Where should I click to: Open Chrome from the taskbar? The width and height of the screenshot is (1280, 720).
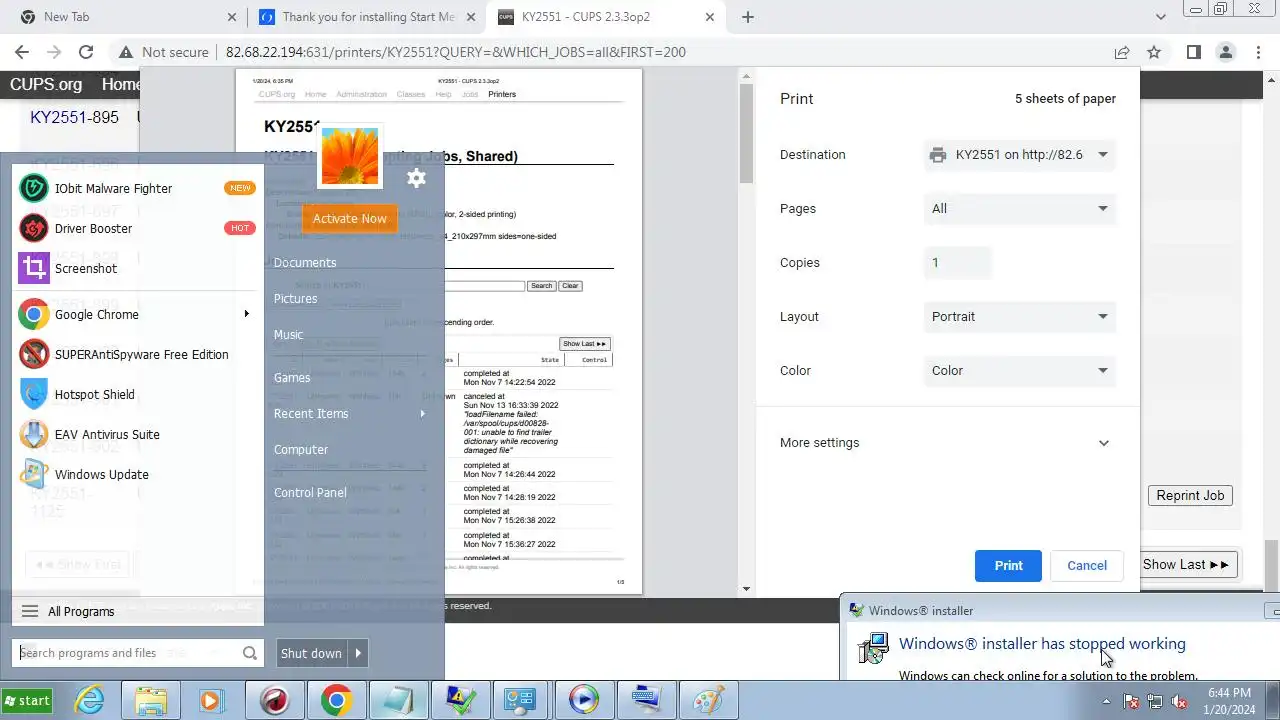tap(336, 700)
